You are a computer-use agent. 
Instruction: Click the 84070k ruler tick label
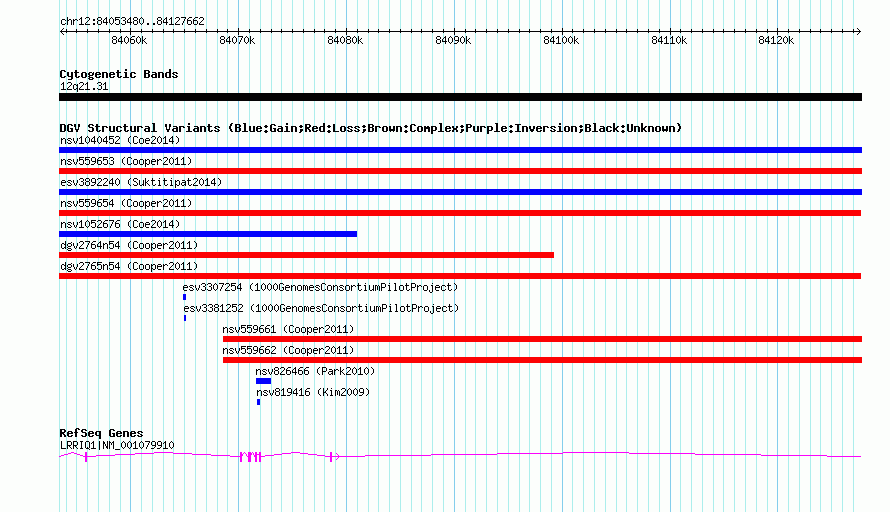coord(237,40)
